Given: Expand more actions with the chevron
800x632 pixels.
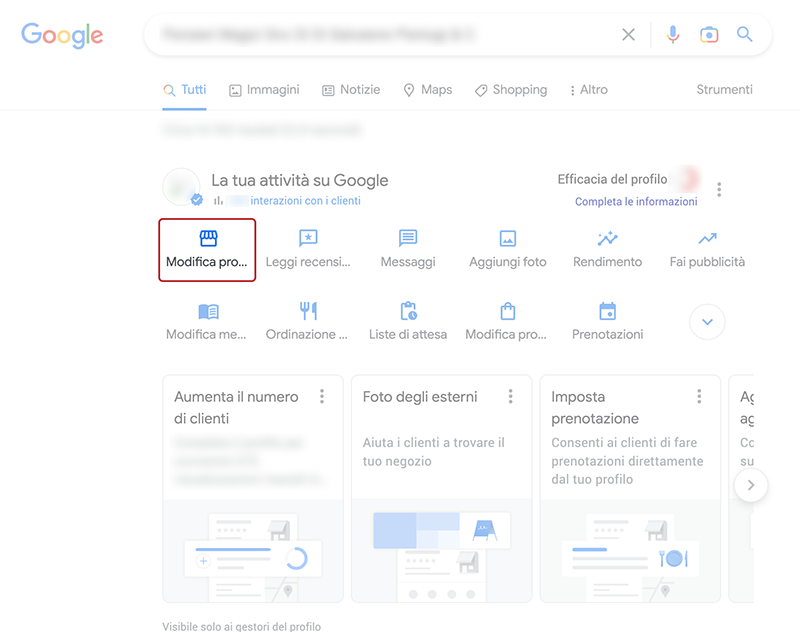Looking at the screenshot, I should 707,322.
